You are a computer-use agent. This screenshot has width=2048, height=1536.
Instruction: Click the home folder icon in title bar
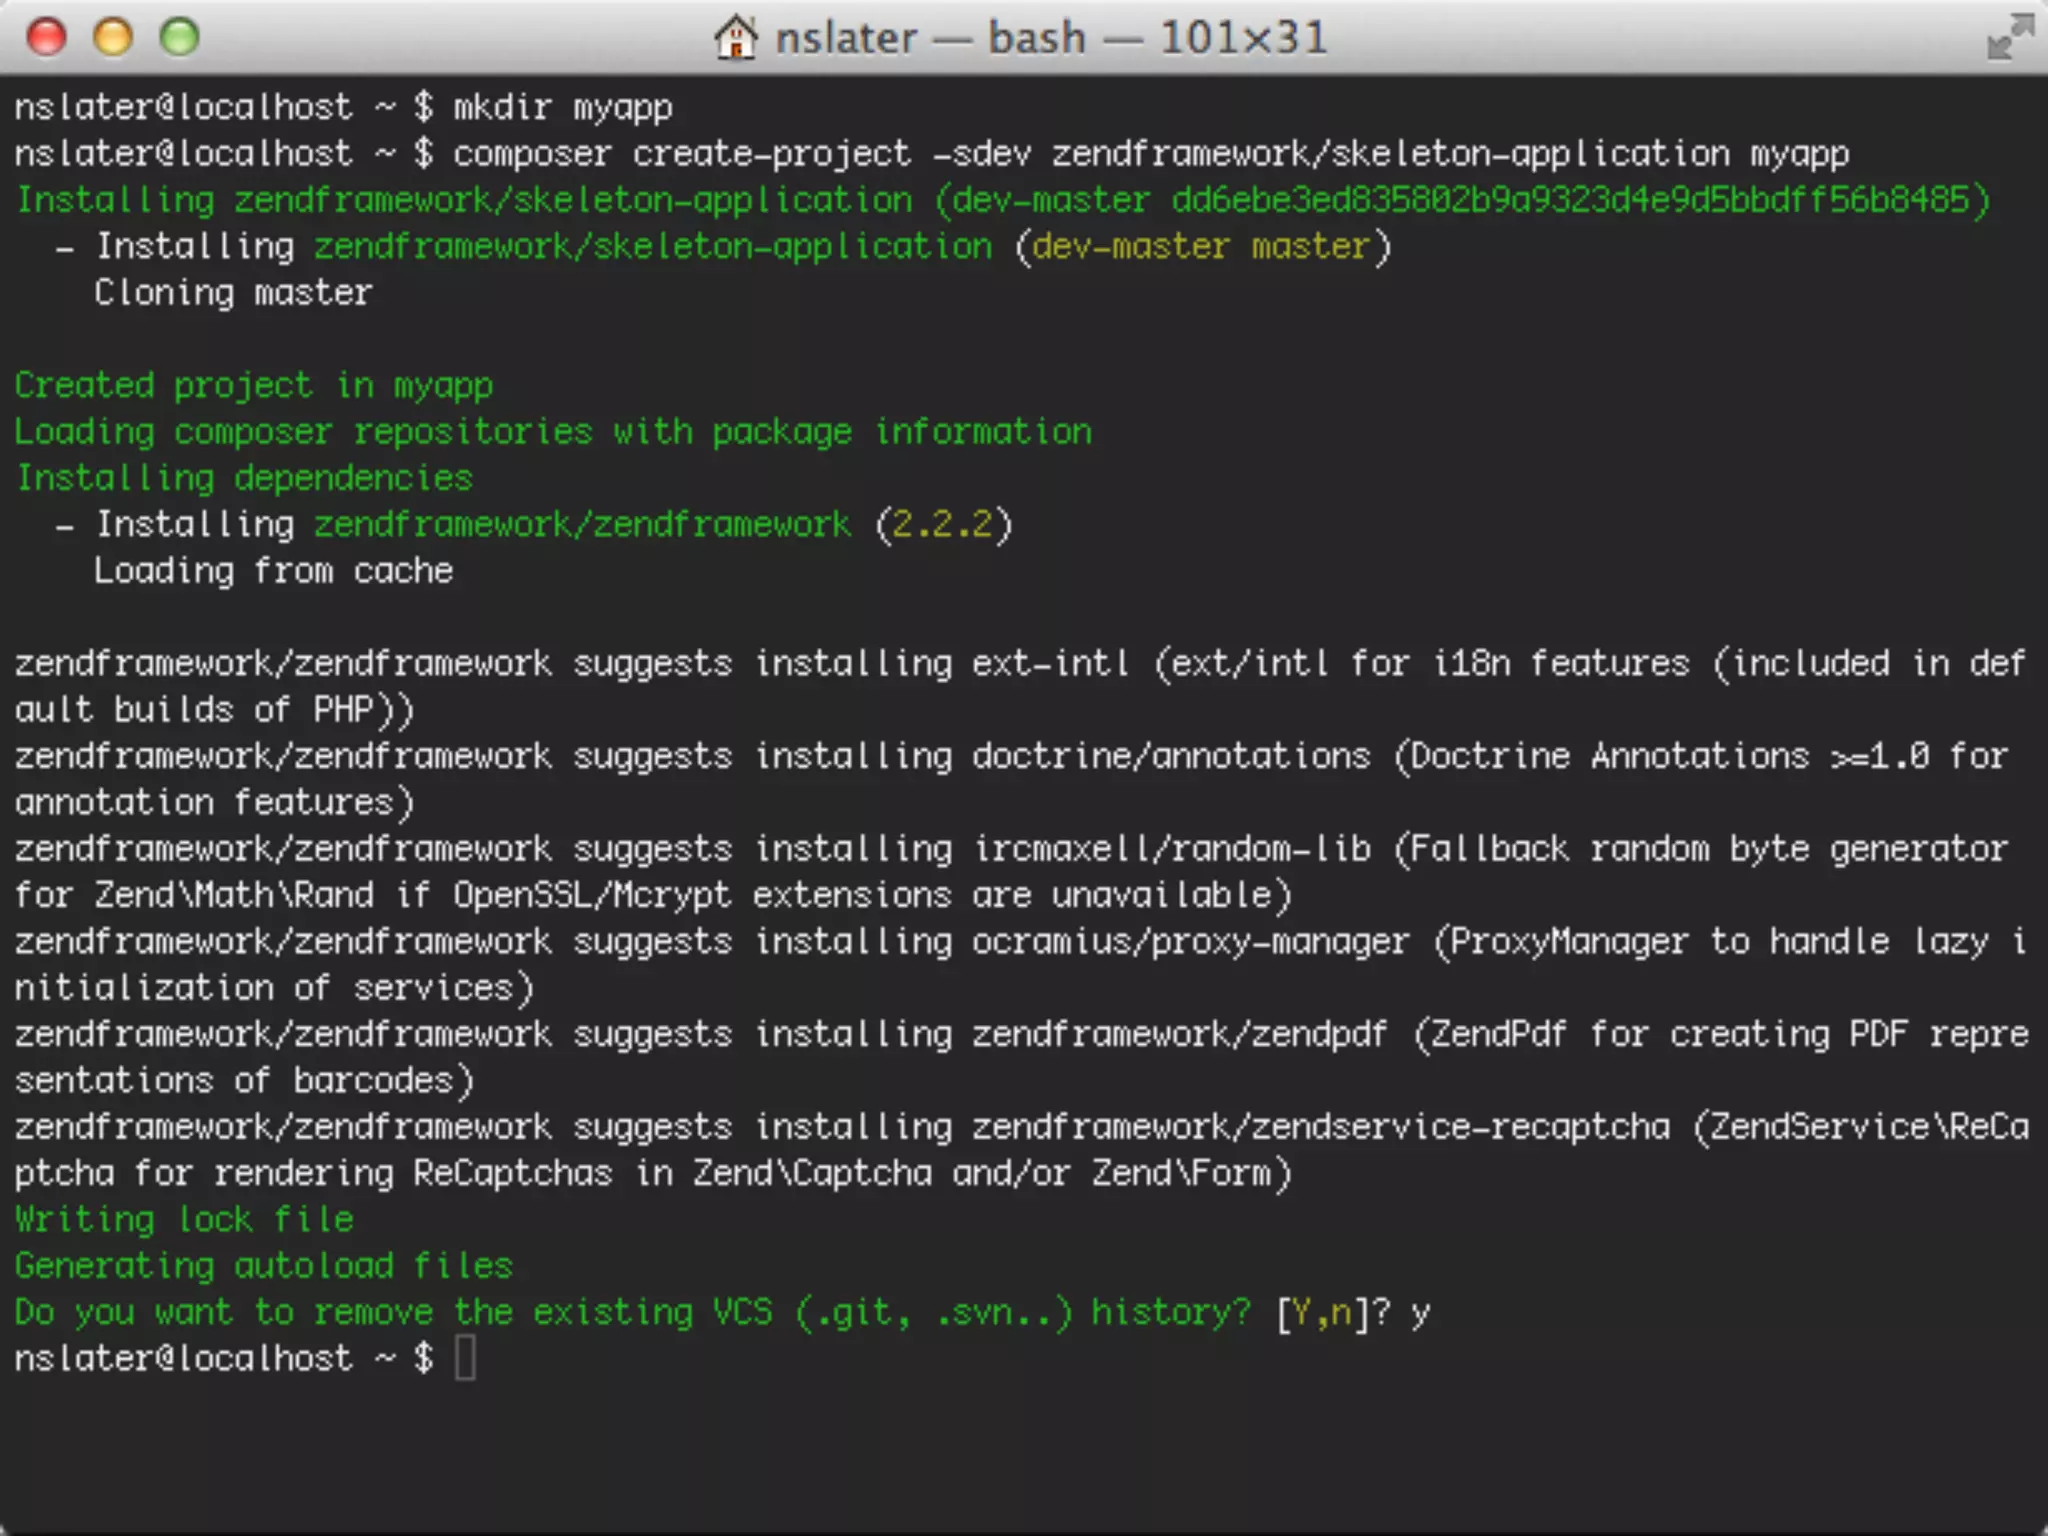pyautogui.click(x=735, y=38)
